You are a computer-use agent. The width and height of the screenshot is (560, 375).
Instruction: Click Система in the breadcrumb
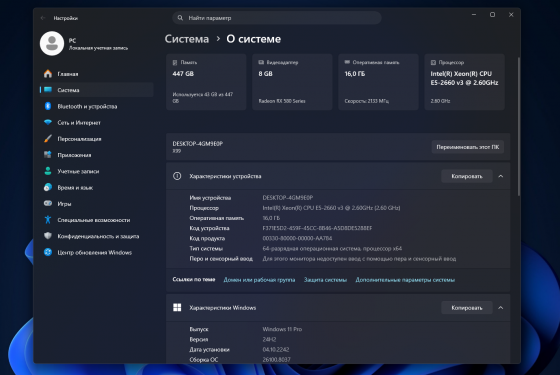tap(187, 39)
